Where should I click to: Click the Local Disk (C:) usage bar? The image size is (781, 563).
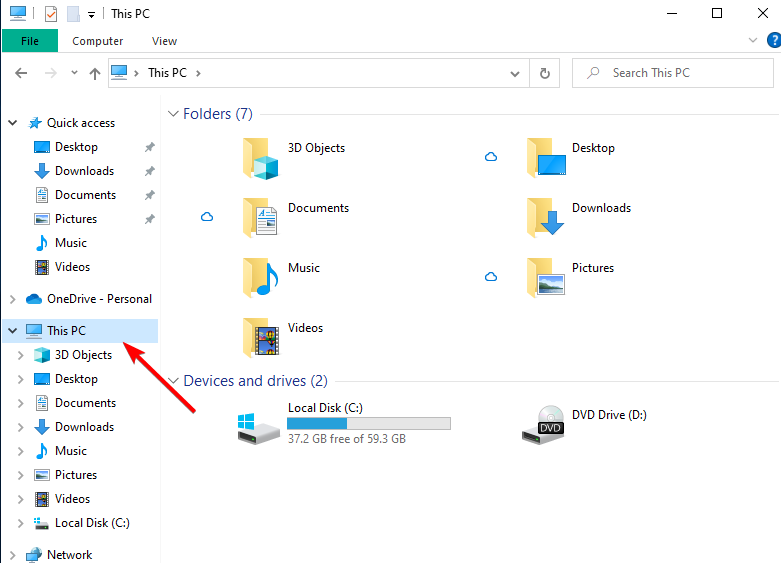click(x=369, y=423)
